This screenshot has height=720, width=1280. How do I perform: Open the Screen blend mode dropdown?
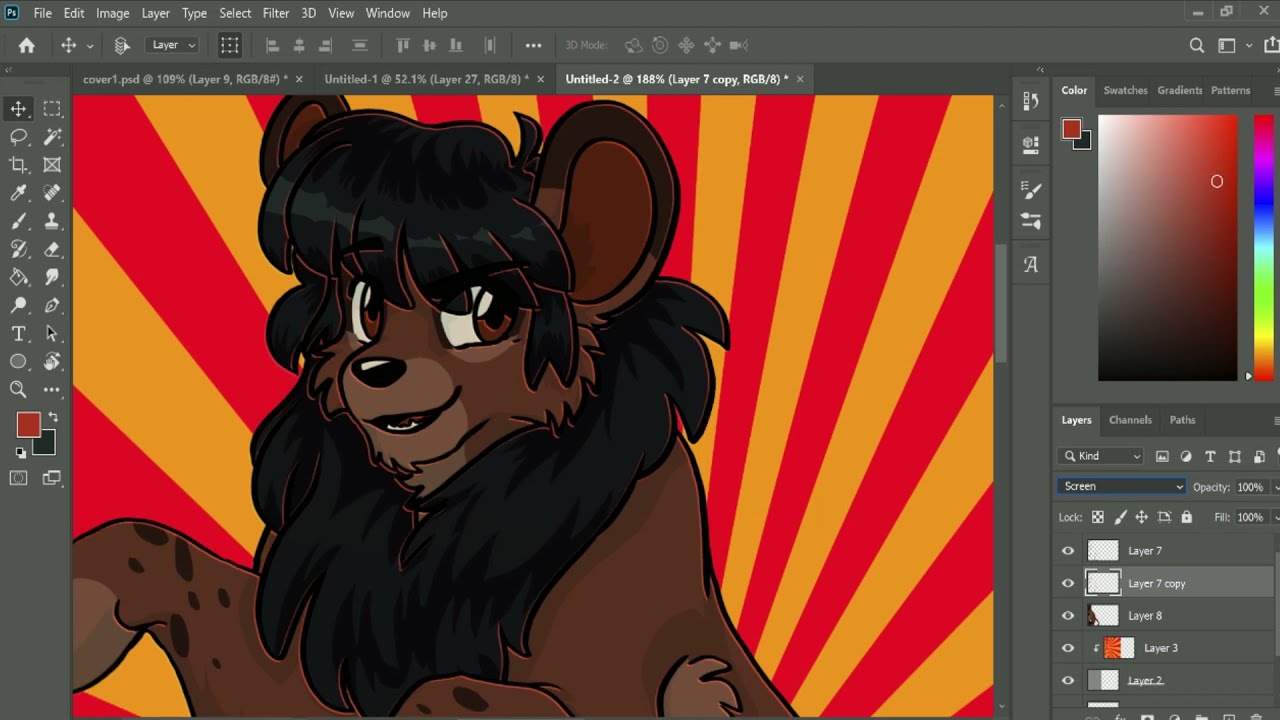[x=1121, y=486]
